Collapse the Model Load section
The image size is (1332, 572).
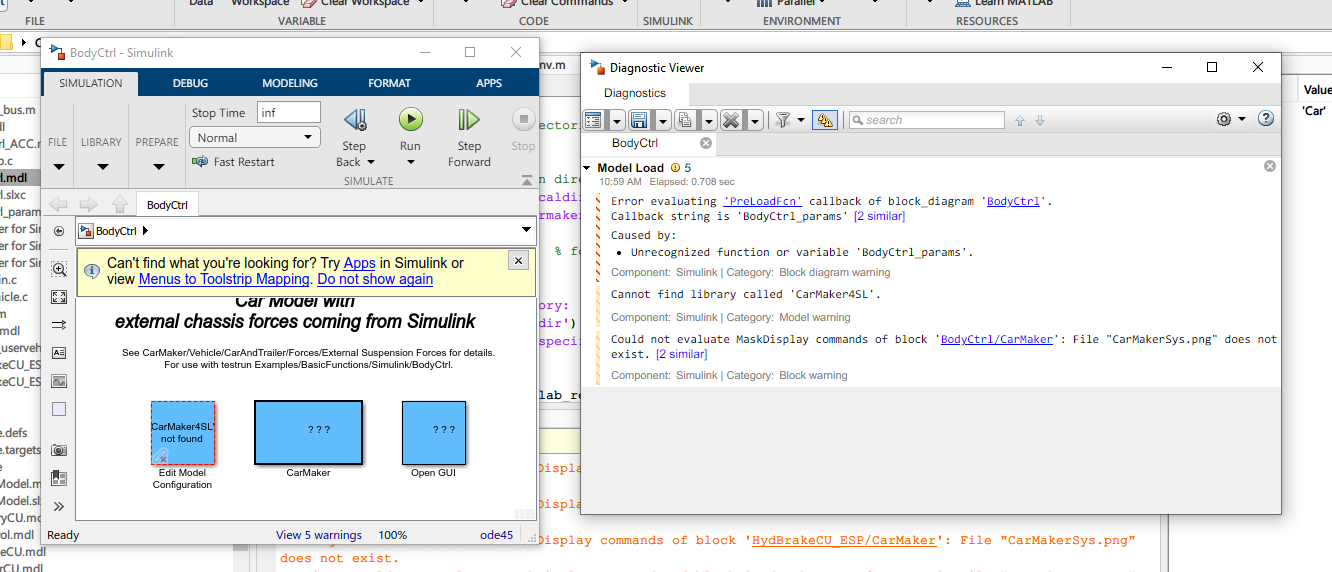[x=587, y=168]
